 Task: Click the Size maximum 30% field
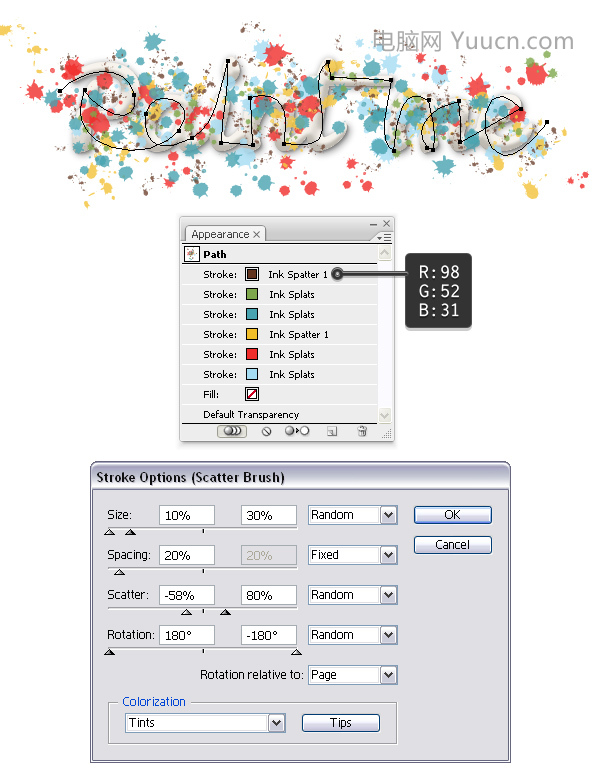click(x=269, y=515)
